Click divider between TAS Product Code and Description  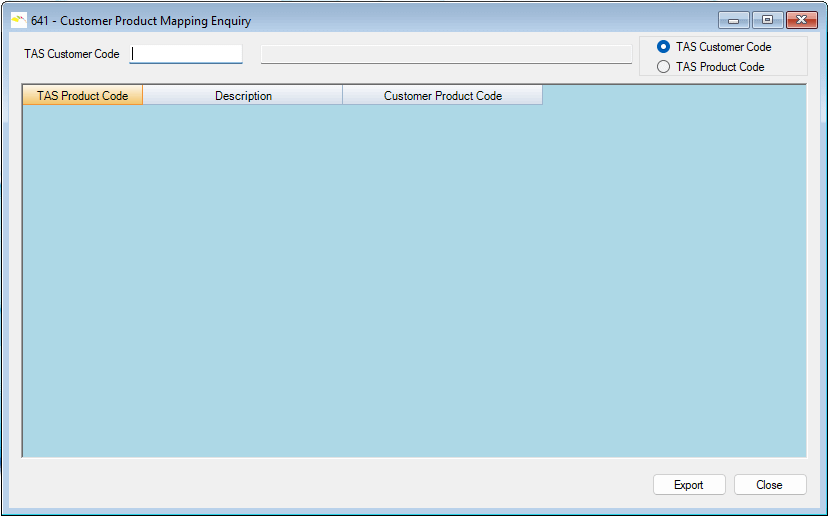pyautogui.click(x=143, y=96)
